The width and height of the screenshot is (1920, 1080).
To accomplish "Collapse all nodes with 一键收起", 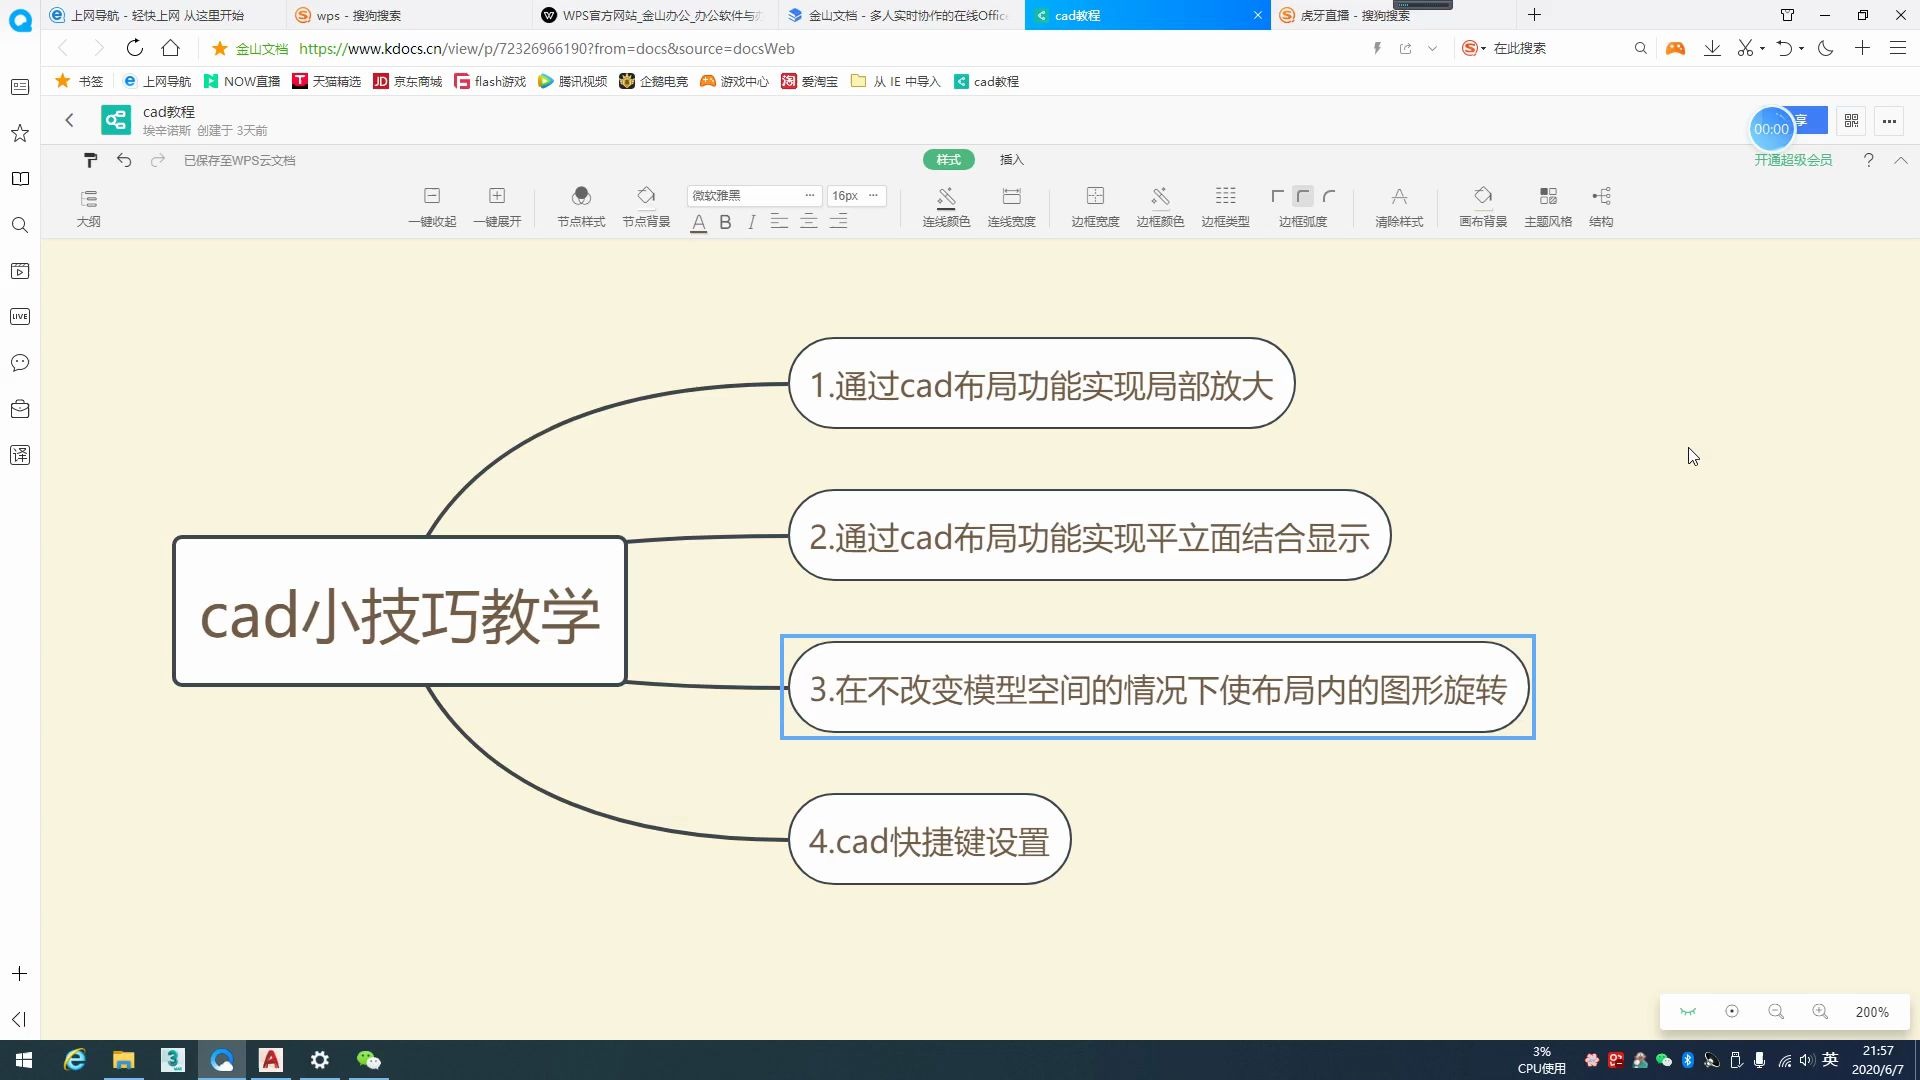I will [x=432, y=208].
